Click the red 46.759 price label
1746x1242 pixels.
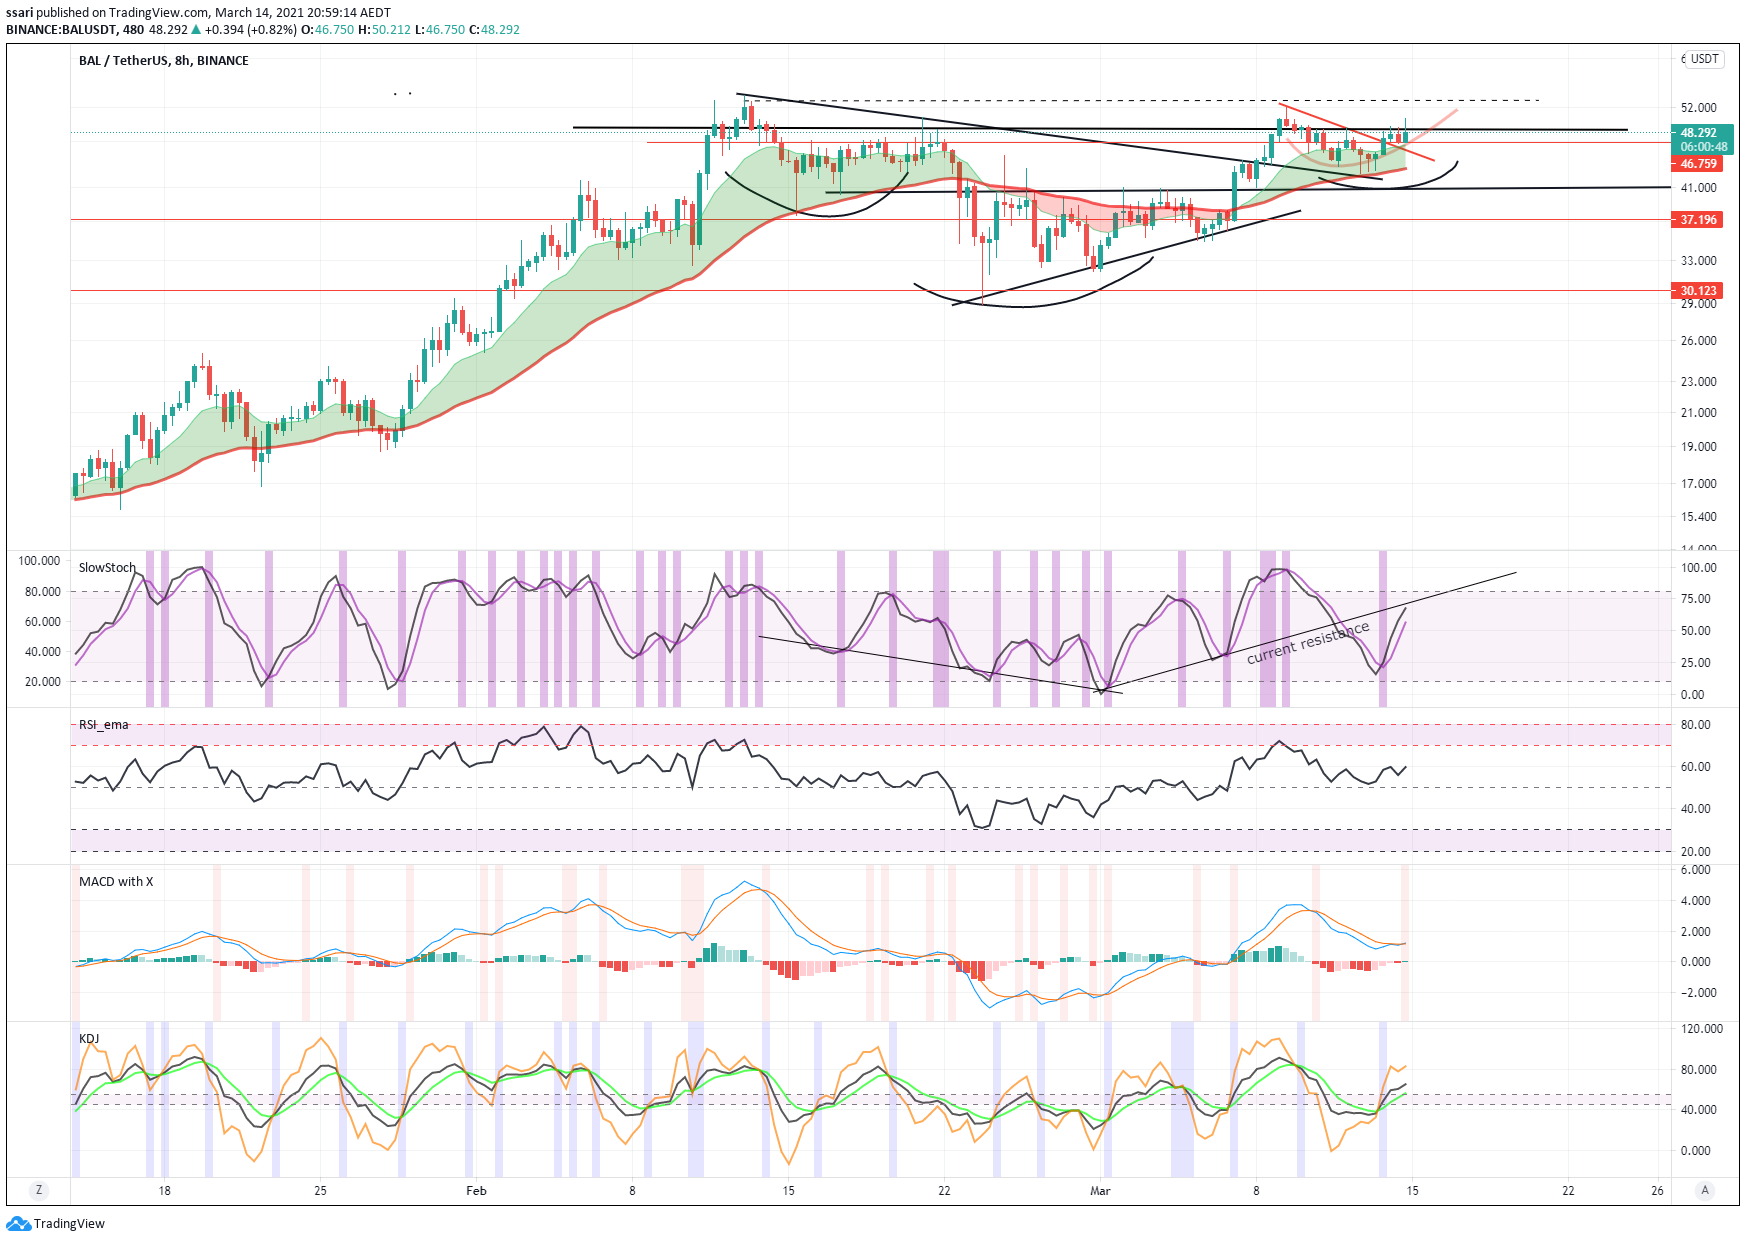1698,164
